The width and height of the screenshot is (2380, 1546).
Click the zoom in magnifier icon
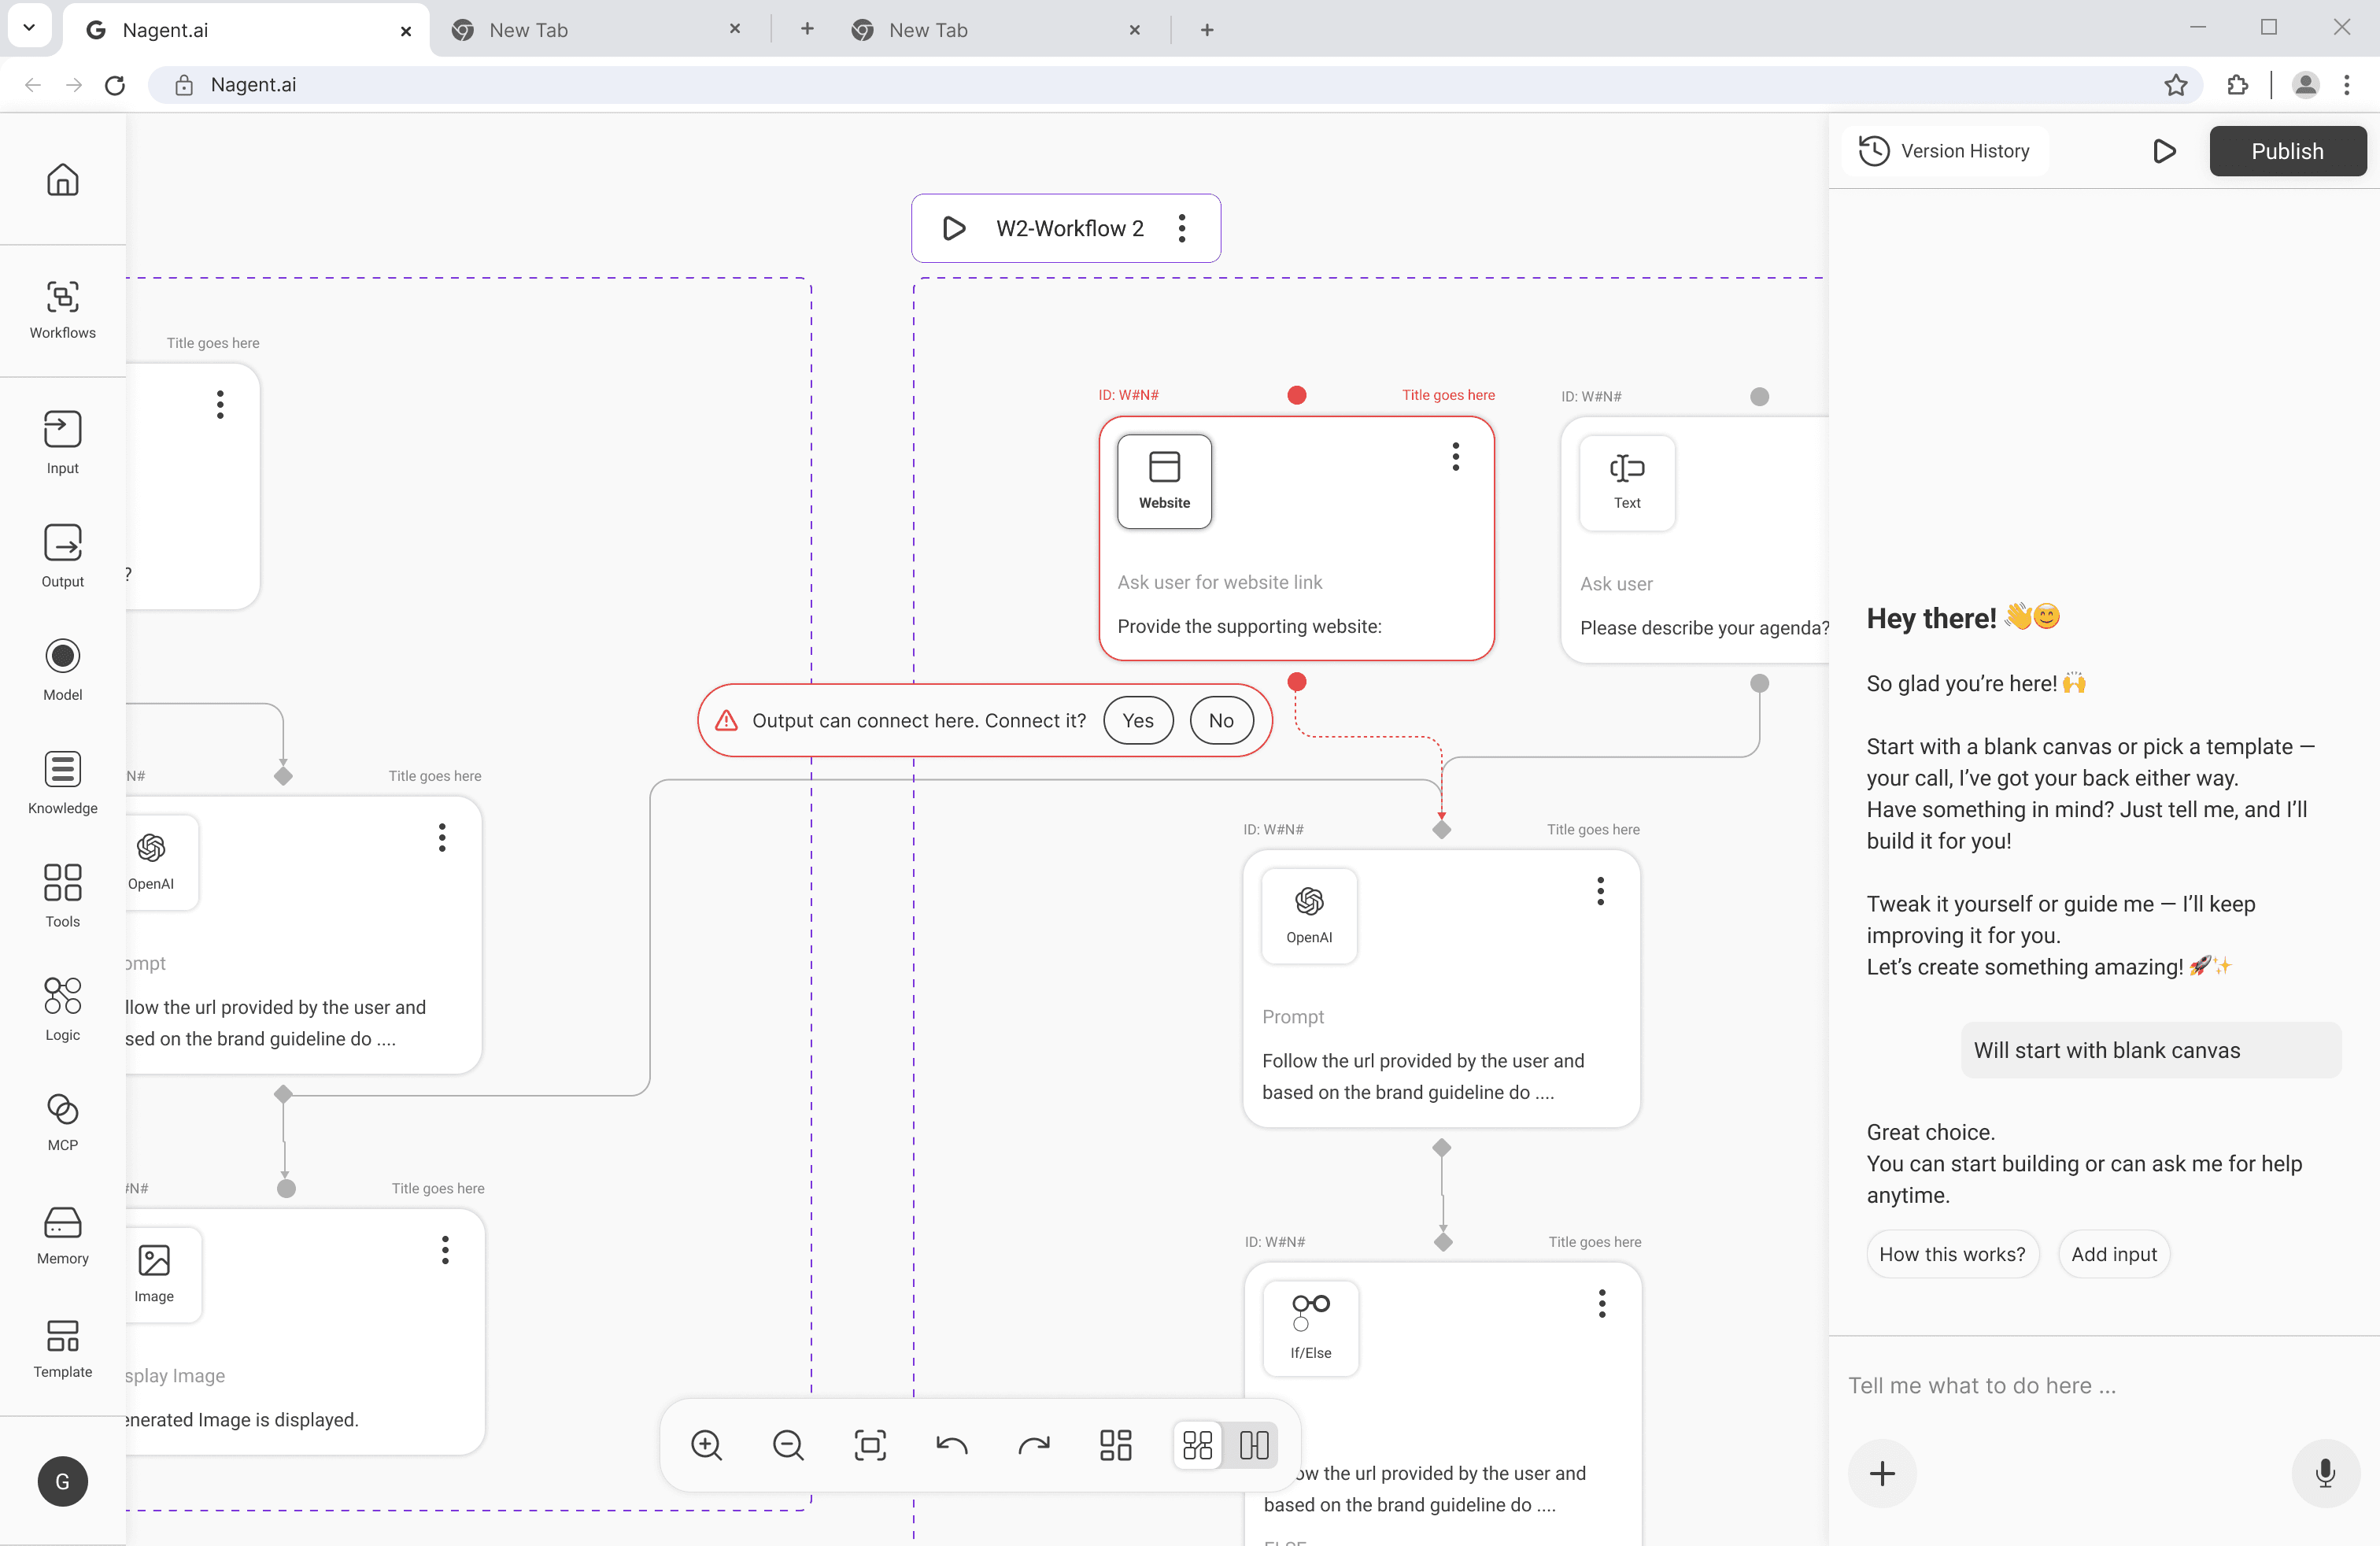coord(706,1445)
